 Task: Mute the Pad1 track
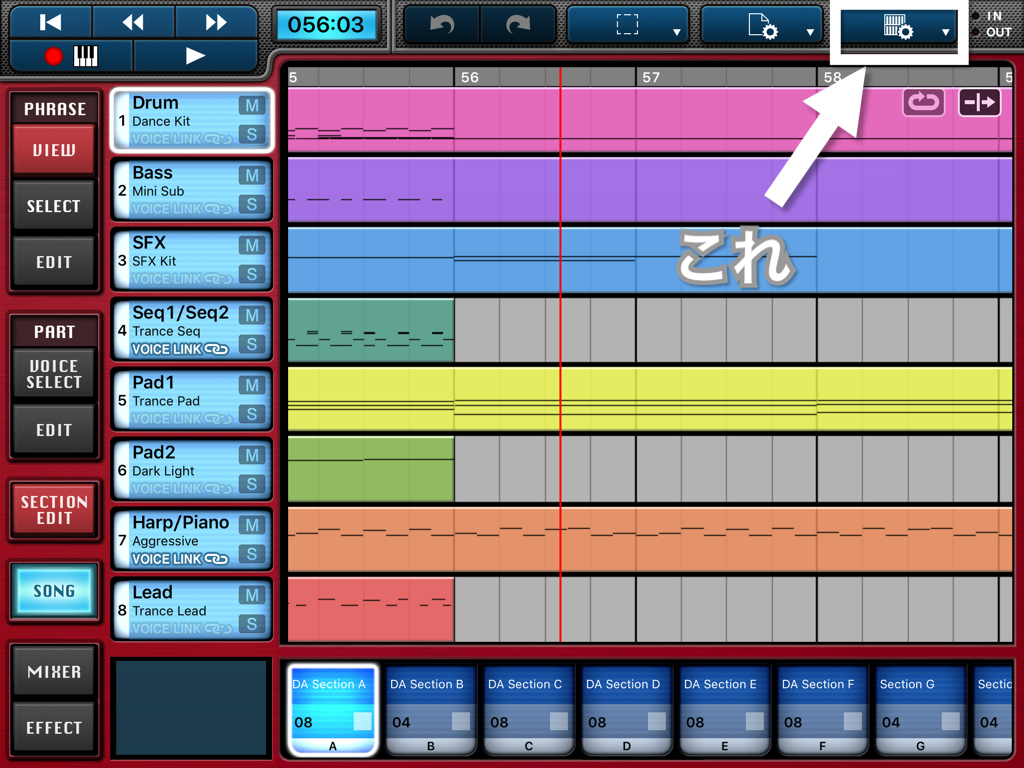pyautogui.click(x=252, y=385)
